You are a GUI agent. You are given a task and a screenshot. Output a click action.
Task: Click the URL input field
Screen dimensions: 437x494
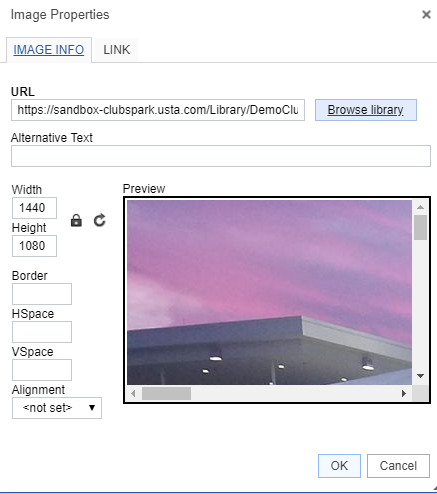tap(158, 110)
